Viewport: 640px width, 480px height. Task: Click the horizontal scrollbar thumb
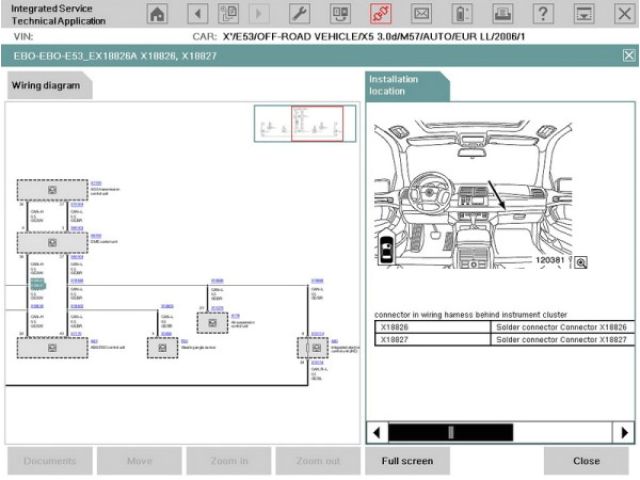coord(450,432)
